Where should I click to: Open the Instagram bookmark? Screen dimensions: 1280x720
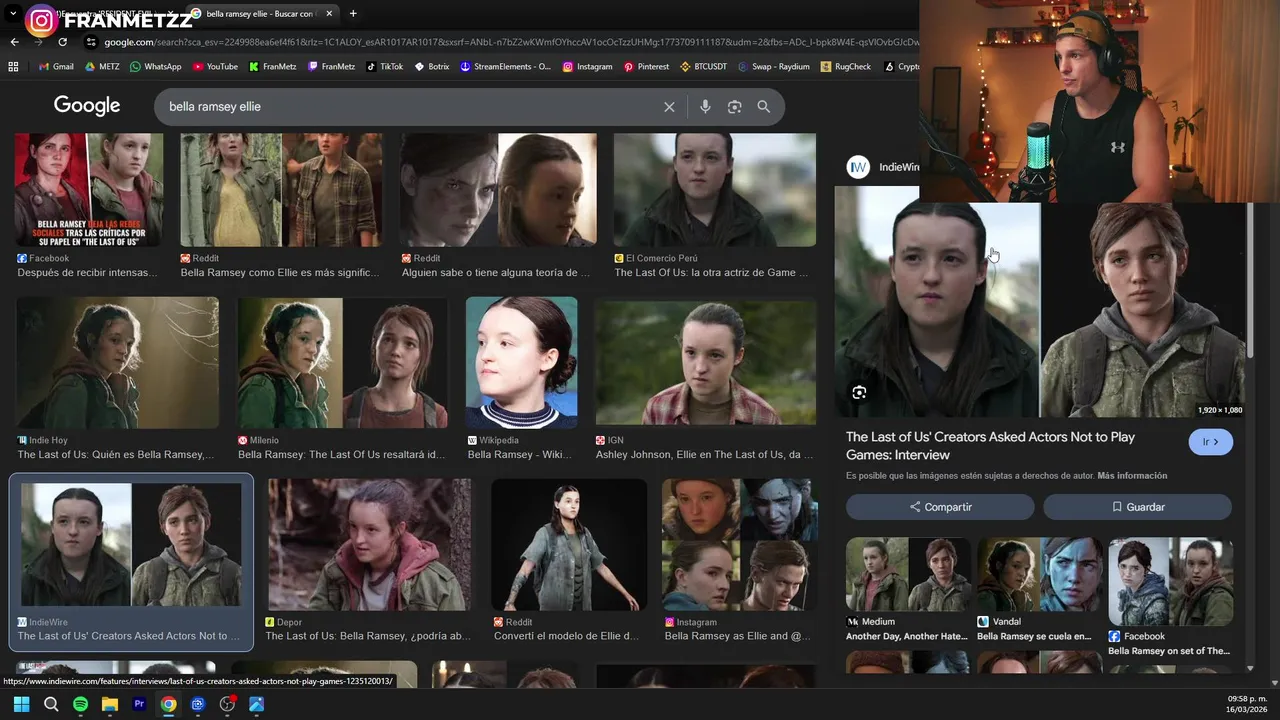(x=588, y=67)
